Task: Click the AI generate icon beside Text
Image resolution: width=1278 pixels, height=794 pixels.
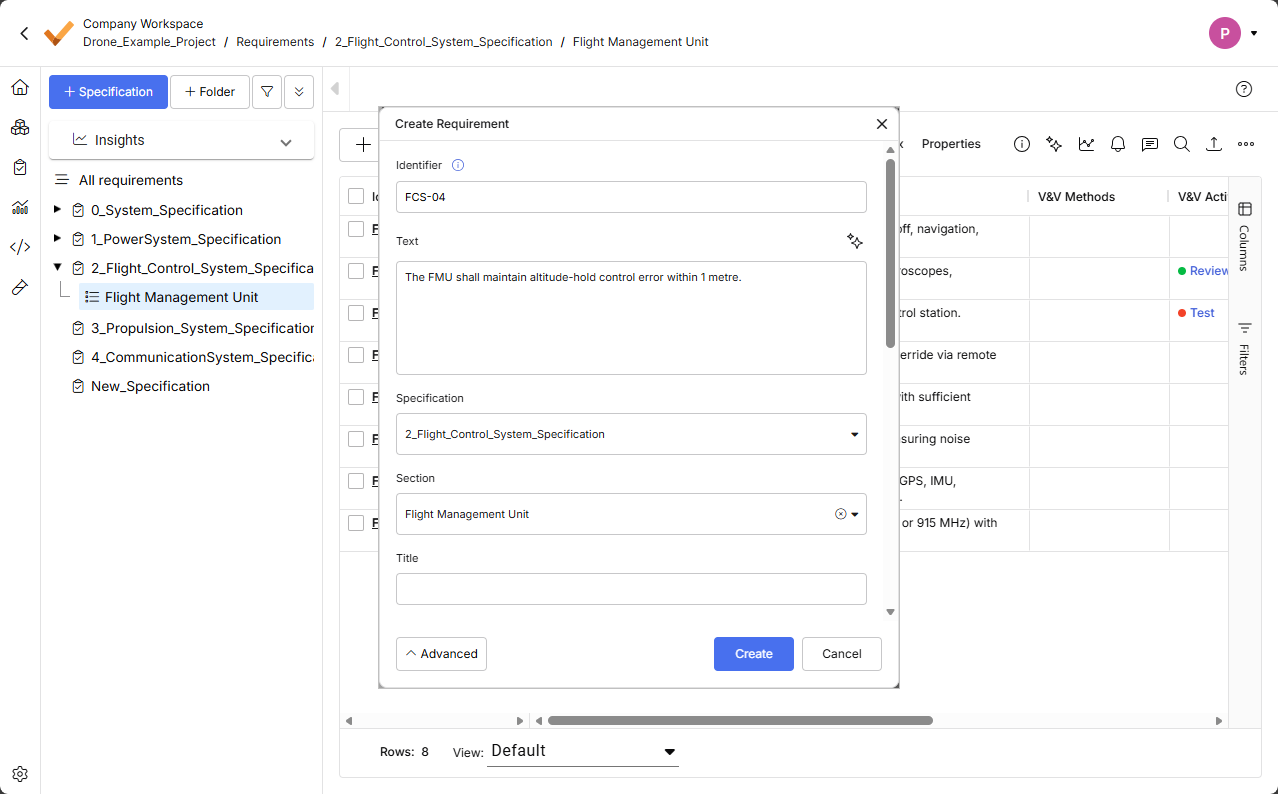Action: [854, 241]
